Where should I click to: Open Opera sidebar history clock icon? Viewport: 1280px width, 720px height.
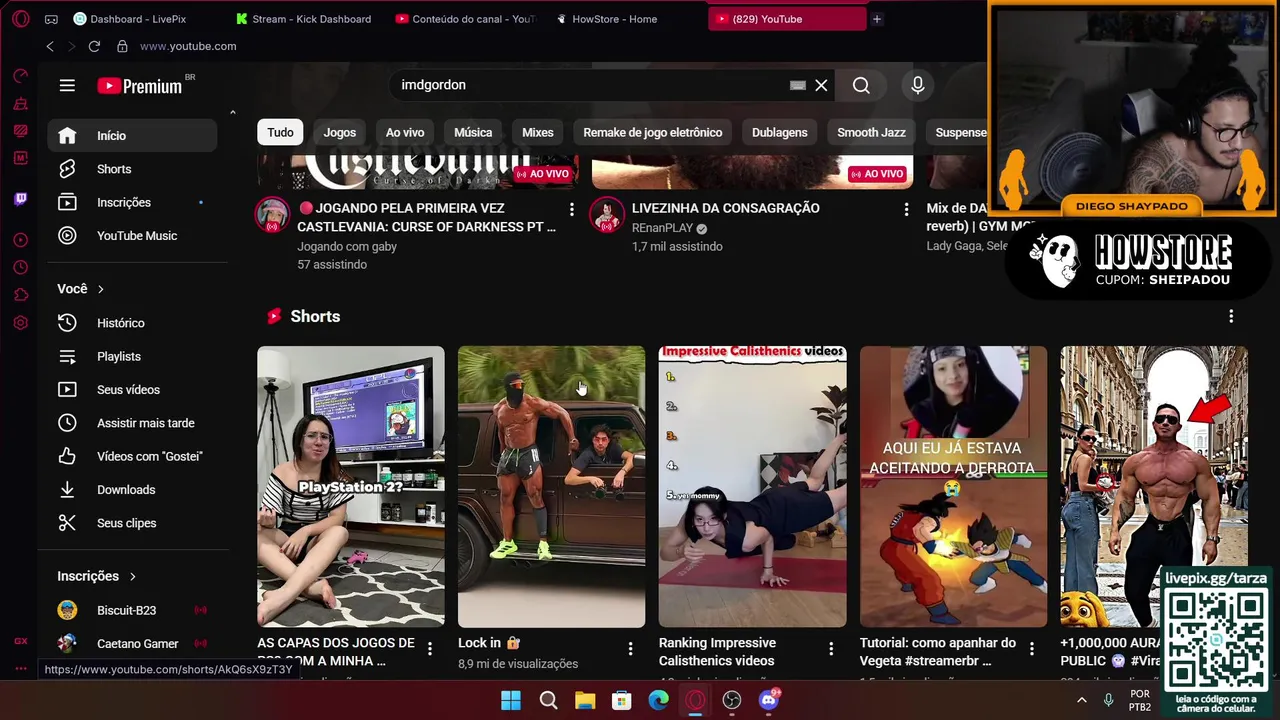pos(21,268)
